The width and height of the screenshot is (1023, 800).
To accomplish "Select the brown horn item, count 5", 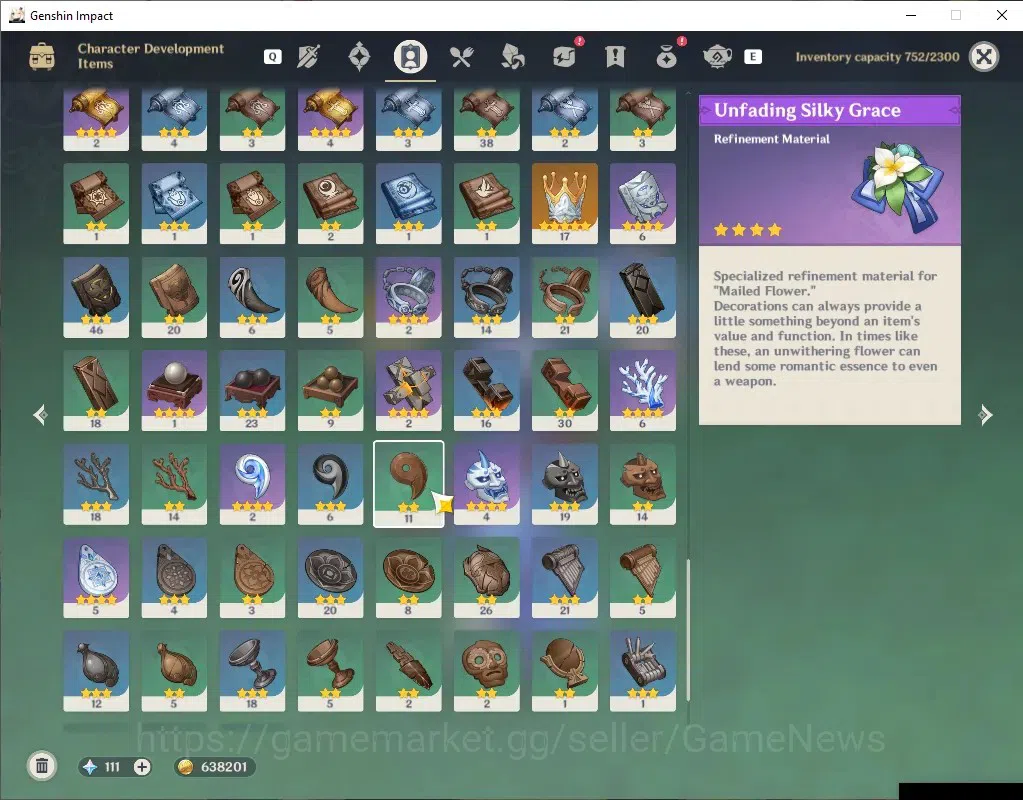I will (330, 297).
